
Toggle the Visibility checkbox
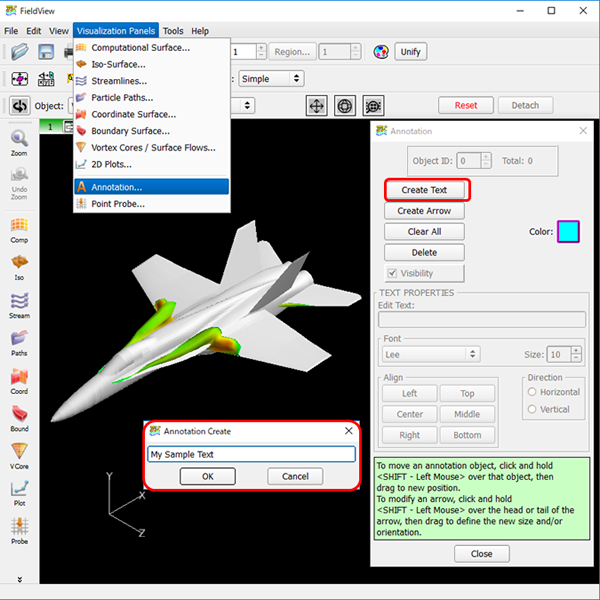(393, 273)
